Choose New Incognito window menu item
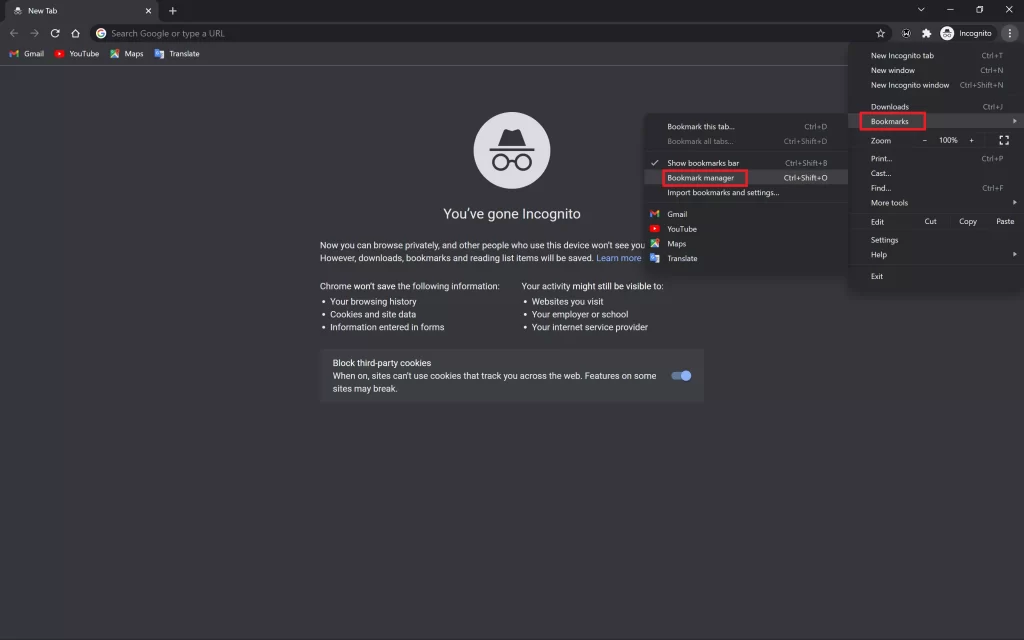 [936, 85]
